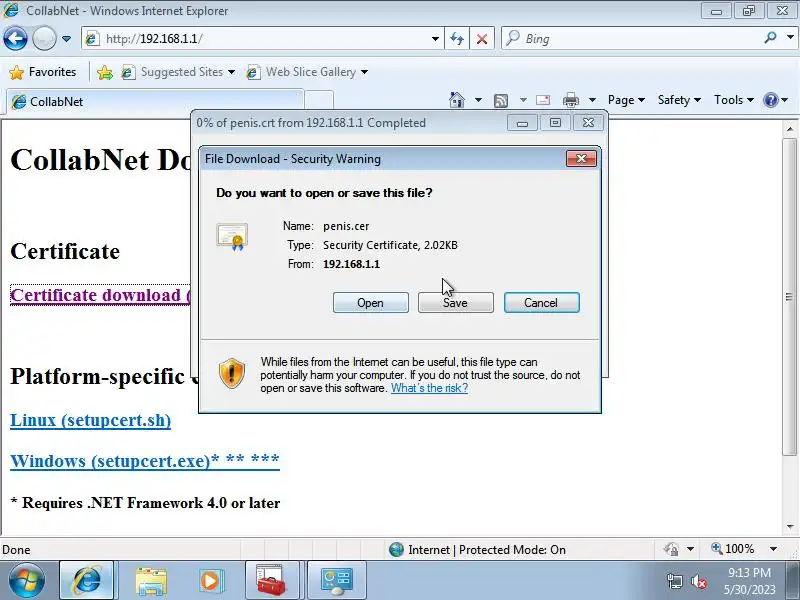Click the Read Mail icon
Image resolution: width=800 pixels, height=600 pixels.
[543, 100]
